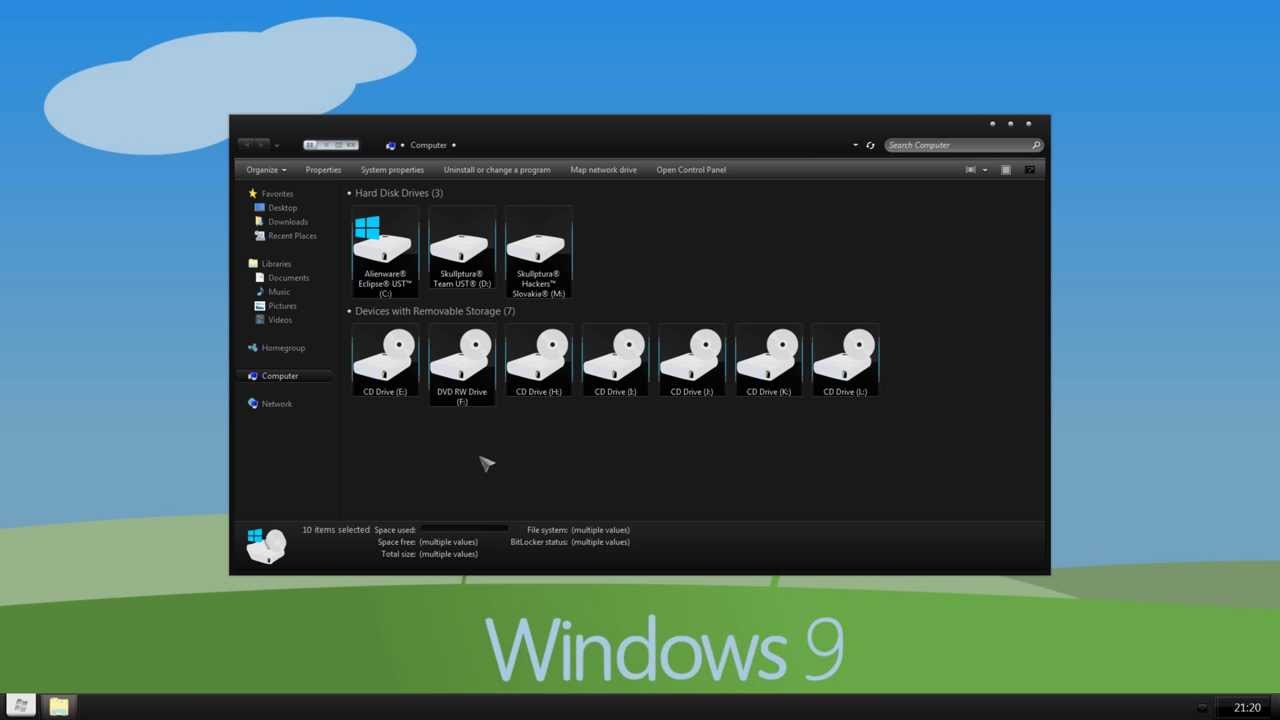Viewport: 1280px width, 720px height.
Task: Click the notification area icon beside the clock
Action: 1202,708
